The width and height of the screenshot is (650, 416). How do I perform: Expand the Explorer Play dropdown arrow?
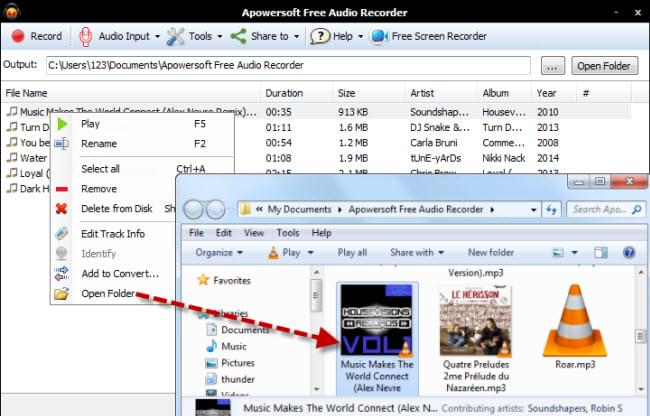[310, 253]
